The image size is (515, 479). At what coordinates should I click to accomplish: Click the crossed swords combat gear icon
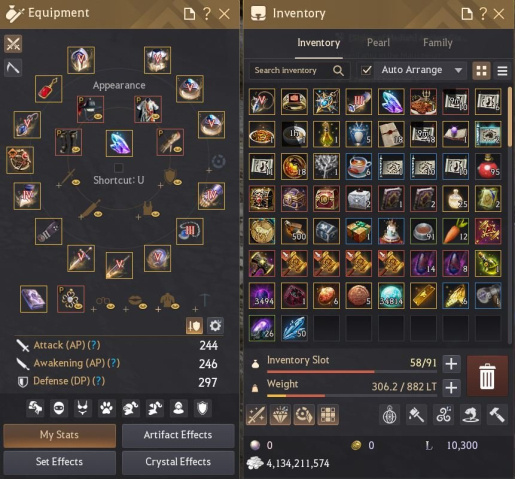pos(13,44)
